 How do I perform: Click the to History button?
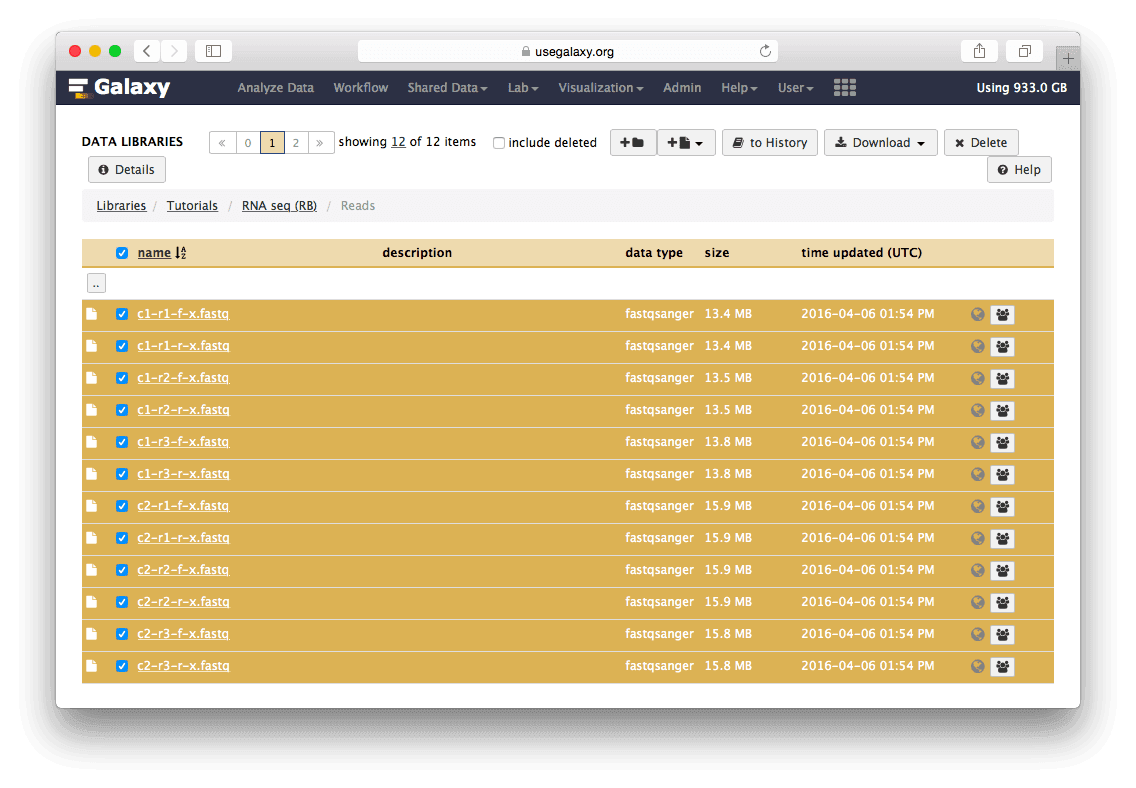coord(769,143)
